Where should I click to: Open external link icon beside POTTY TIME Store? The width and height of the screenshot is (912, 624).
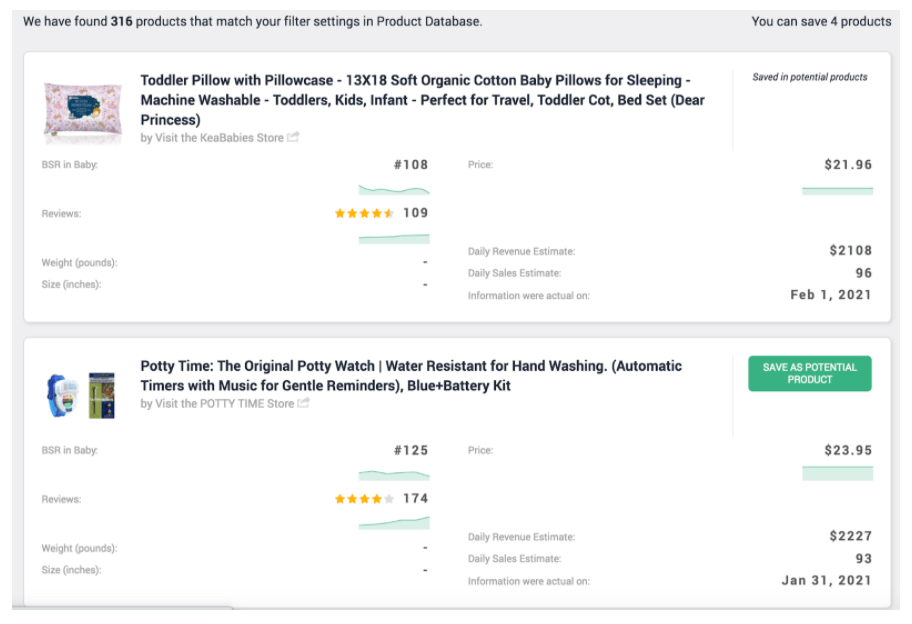tap(304, 403)
